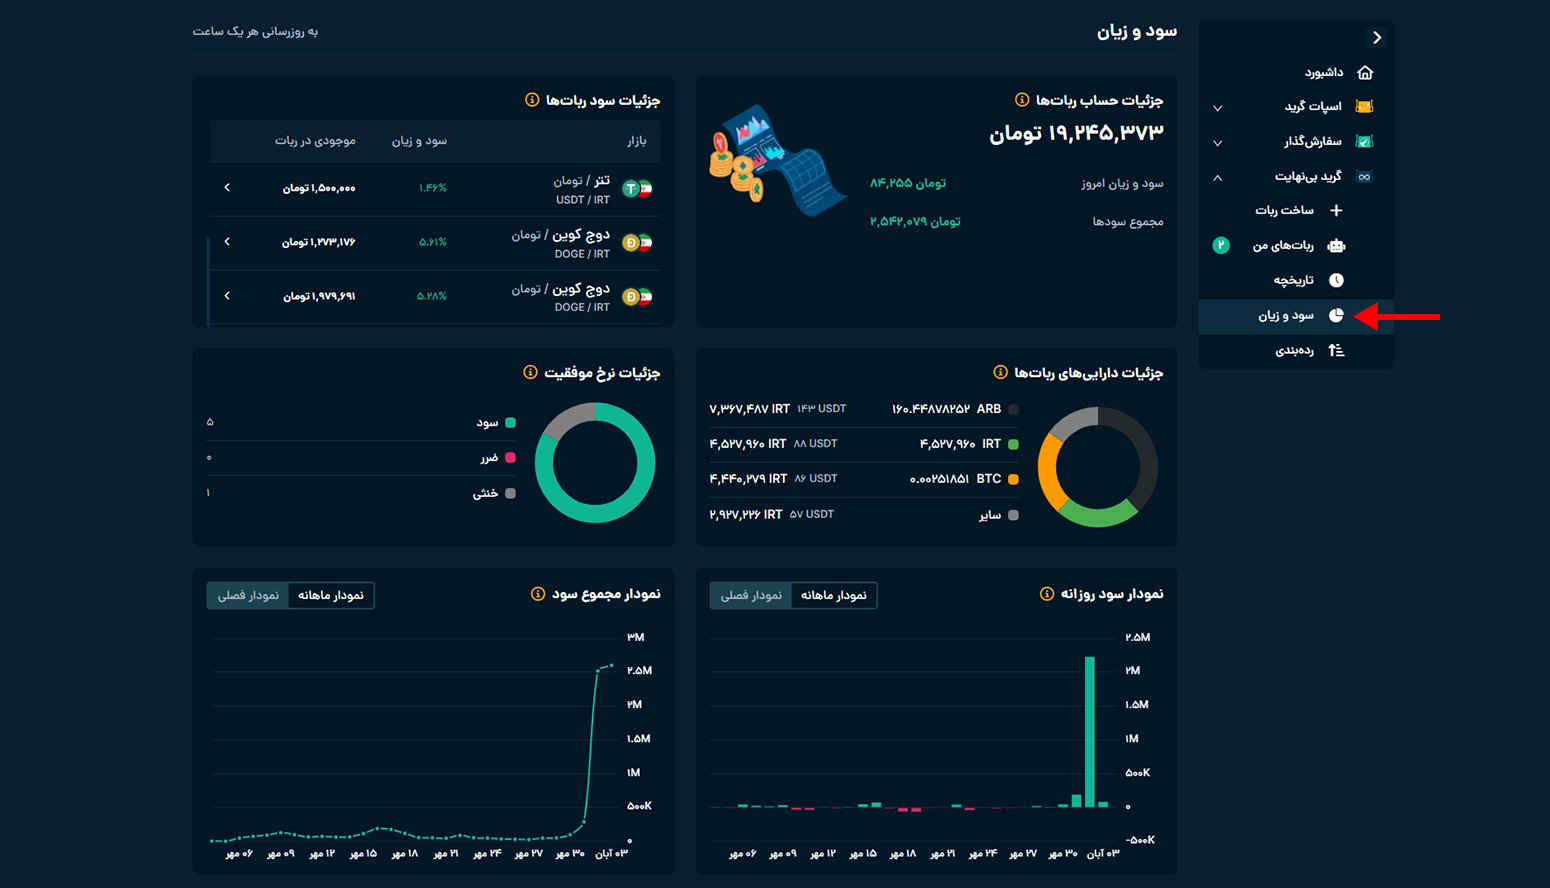Viewport: 1550px width, 888px height.
Task: Collapse the sidebar with the arrow icon
Action: pyautogui.click(x=1377, y=37)
